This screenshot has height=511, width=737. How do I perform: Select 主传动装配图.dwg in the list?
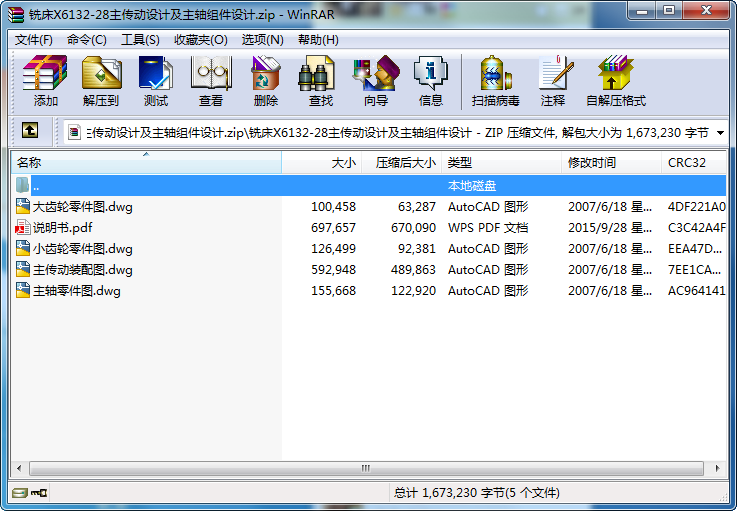click(x=82, y=270)
